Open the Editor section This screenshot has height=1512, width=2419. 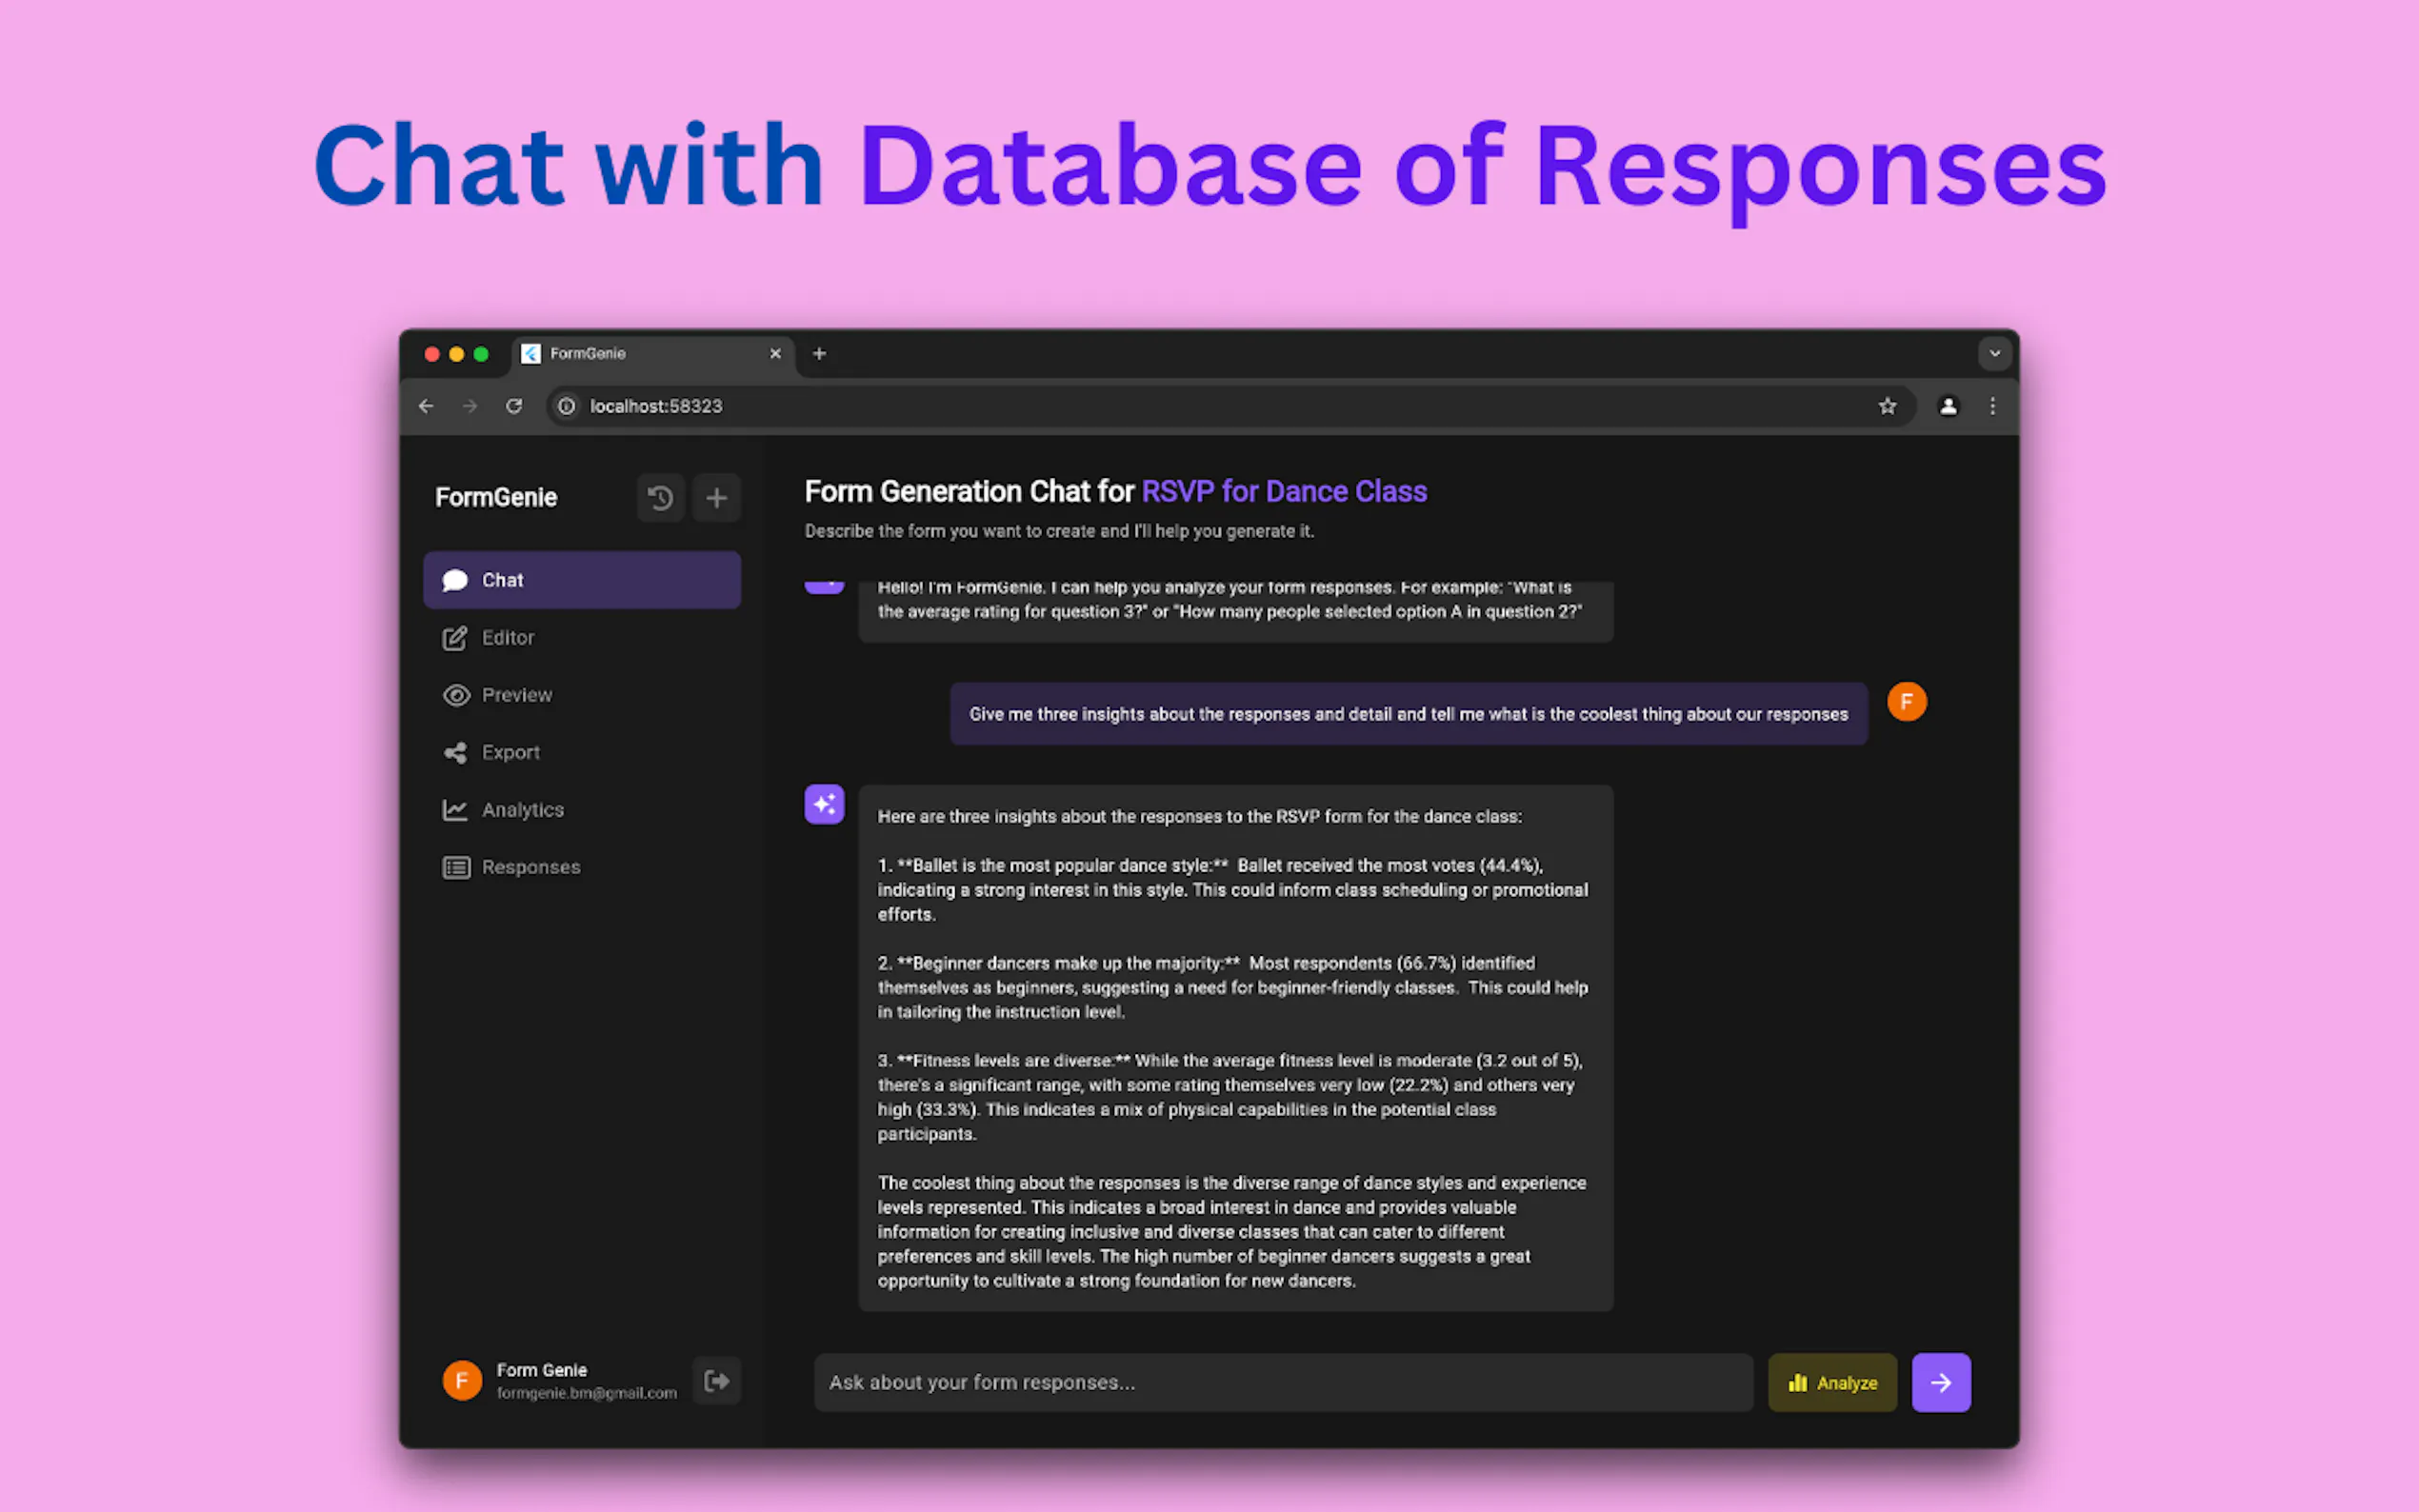tap(507, 638)
